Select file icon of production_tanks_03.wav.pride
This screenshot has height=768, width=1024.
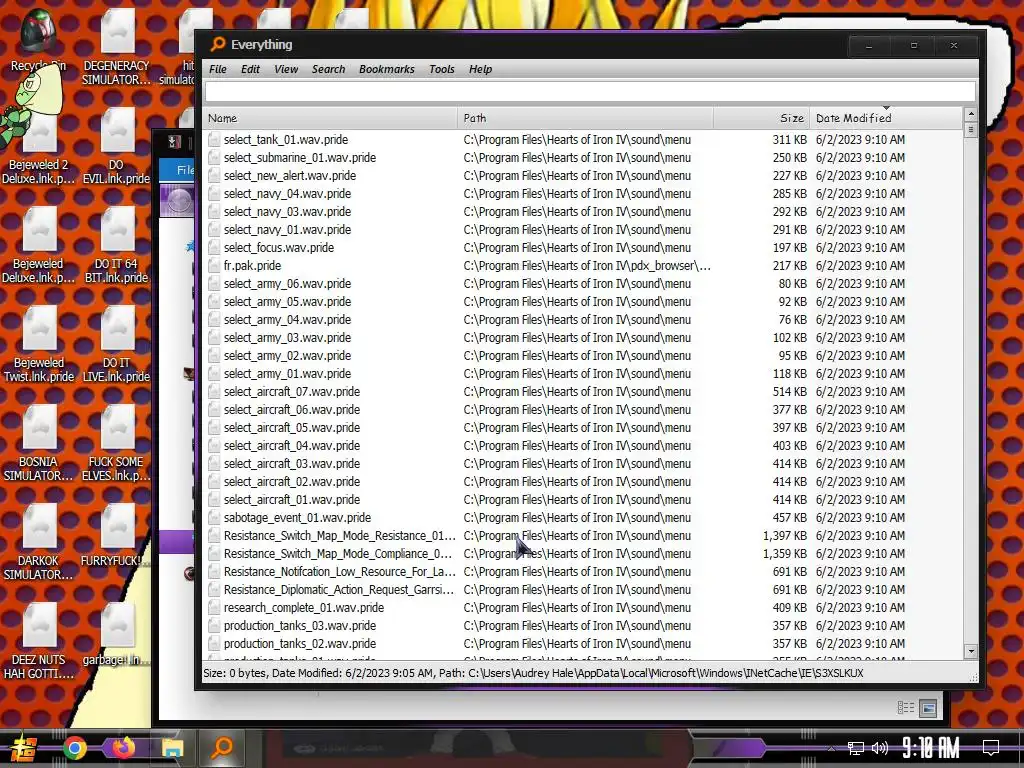(214, 626)
